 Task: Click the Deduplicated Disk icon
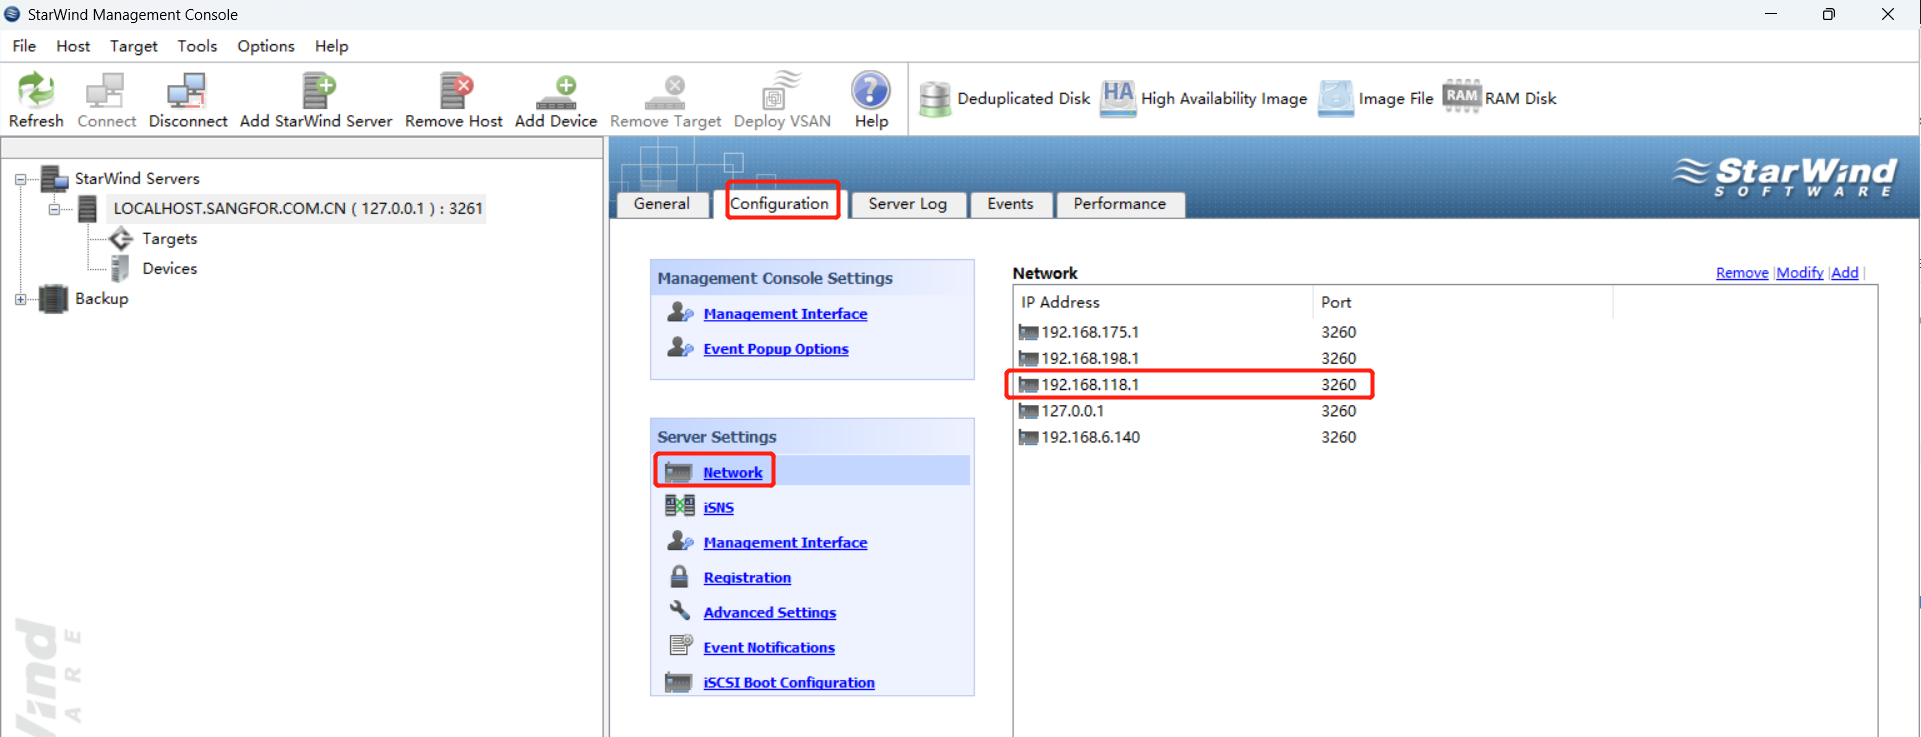[934, 98]
